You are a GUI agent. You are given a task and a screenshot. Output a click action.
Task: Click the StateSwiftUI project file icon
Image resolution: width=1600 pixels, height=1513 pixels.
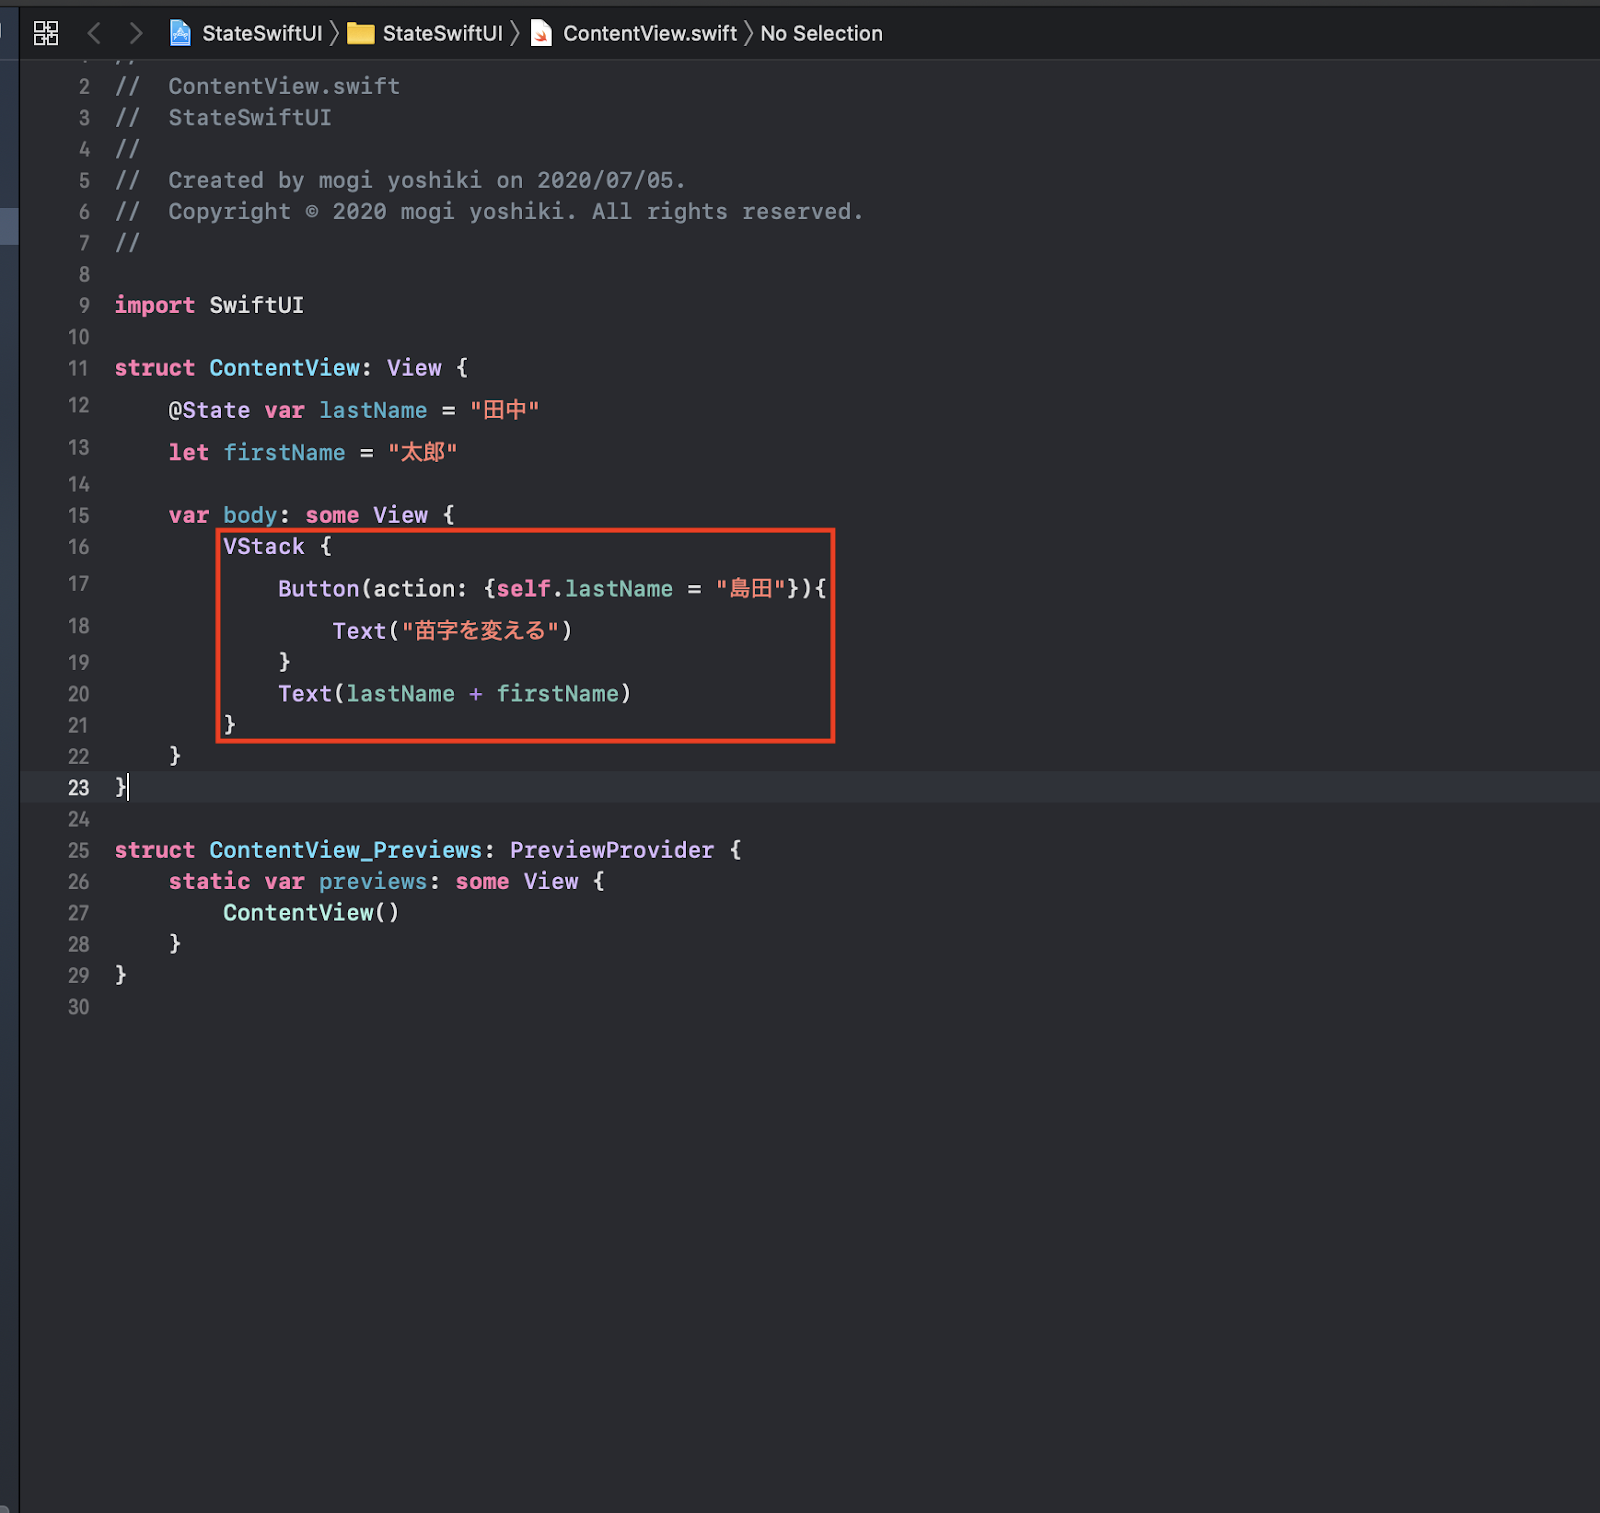pyautogui.click(x=180, y=33)
